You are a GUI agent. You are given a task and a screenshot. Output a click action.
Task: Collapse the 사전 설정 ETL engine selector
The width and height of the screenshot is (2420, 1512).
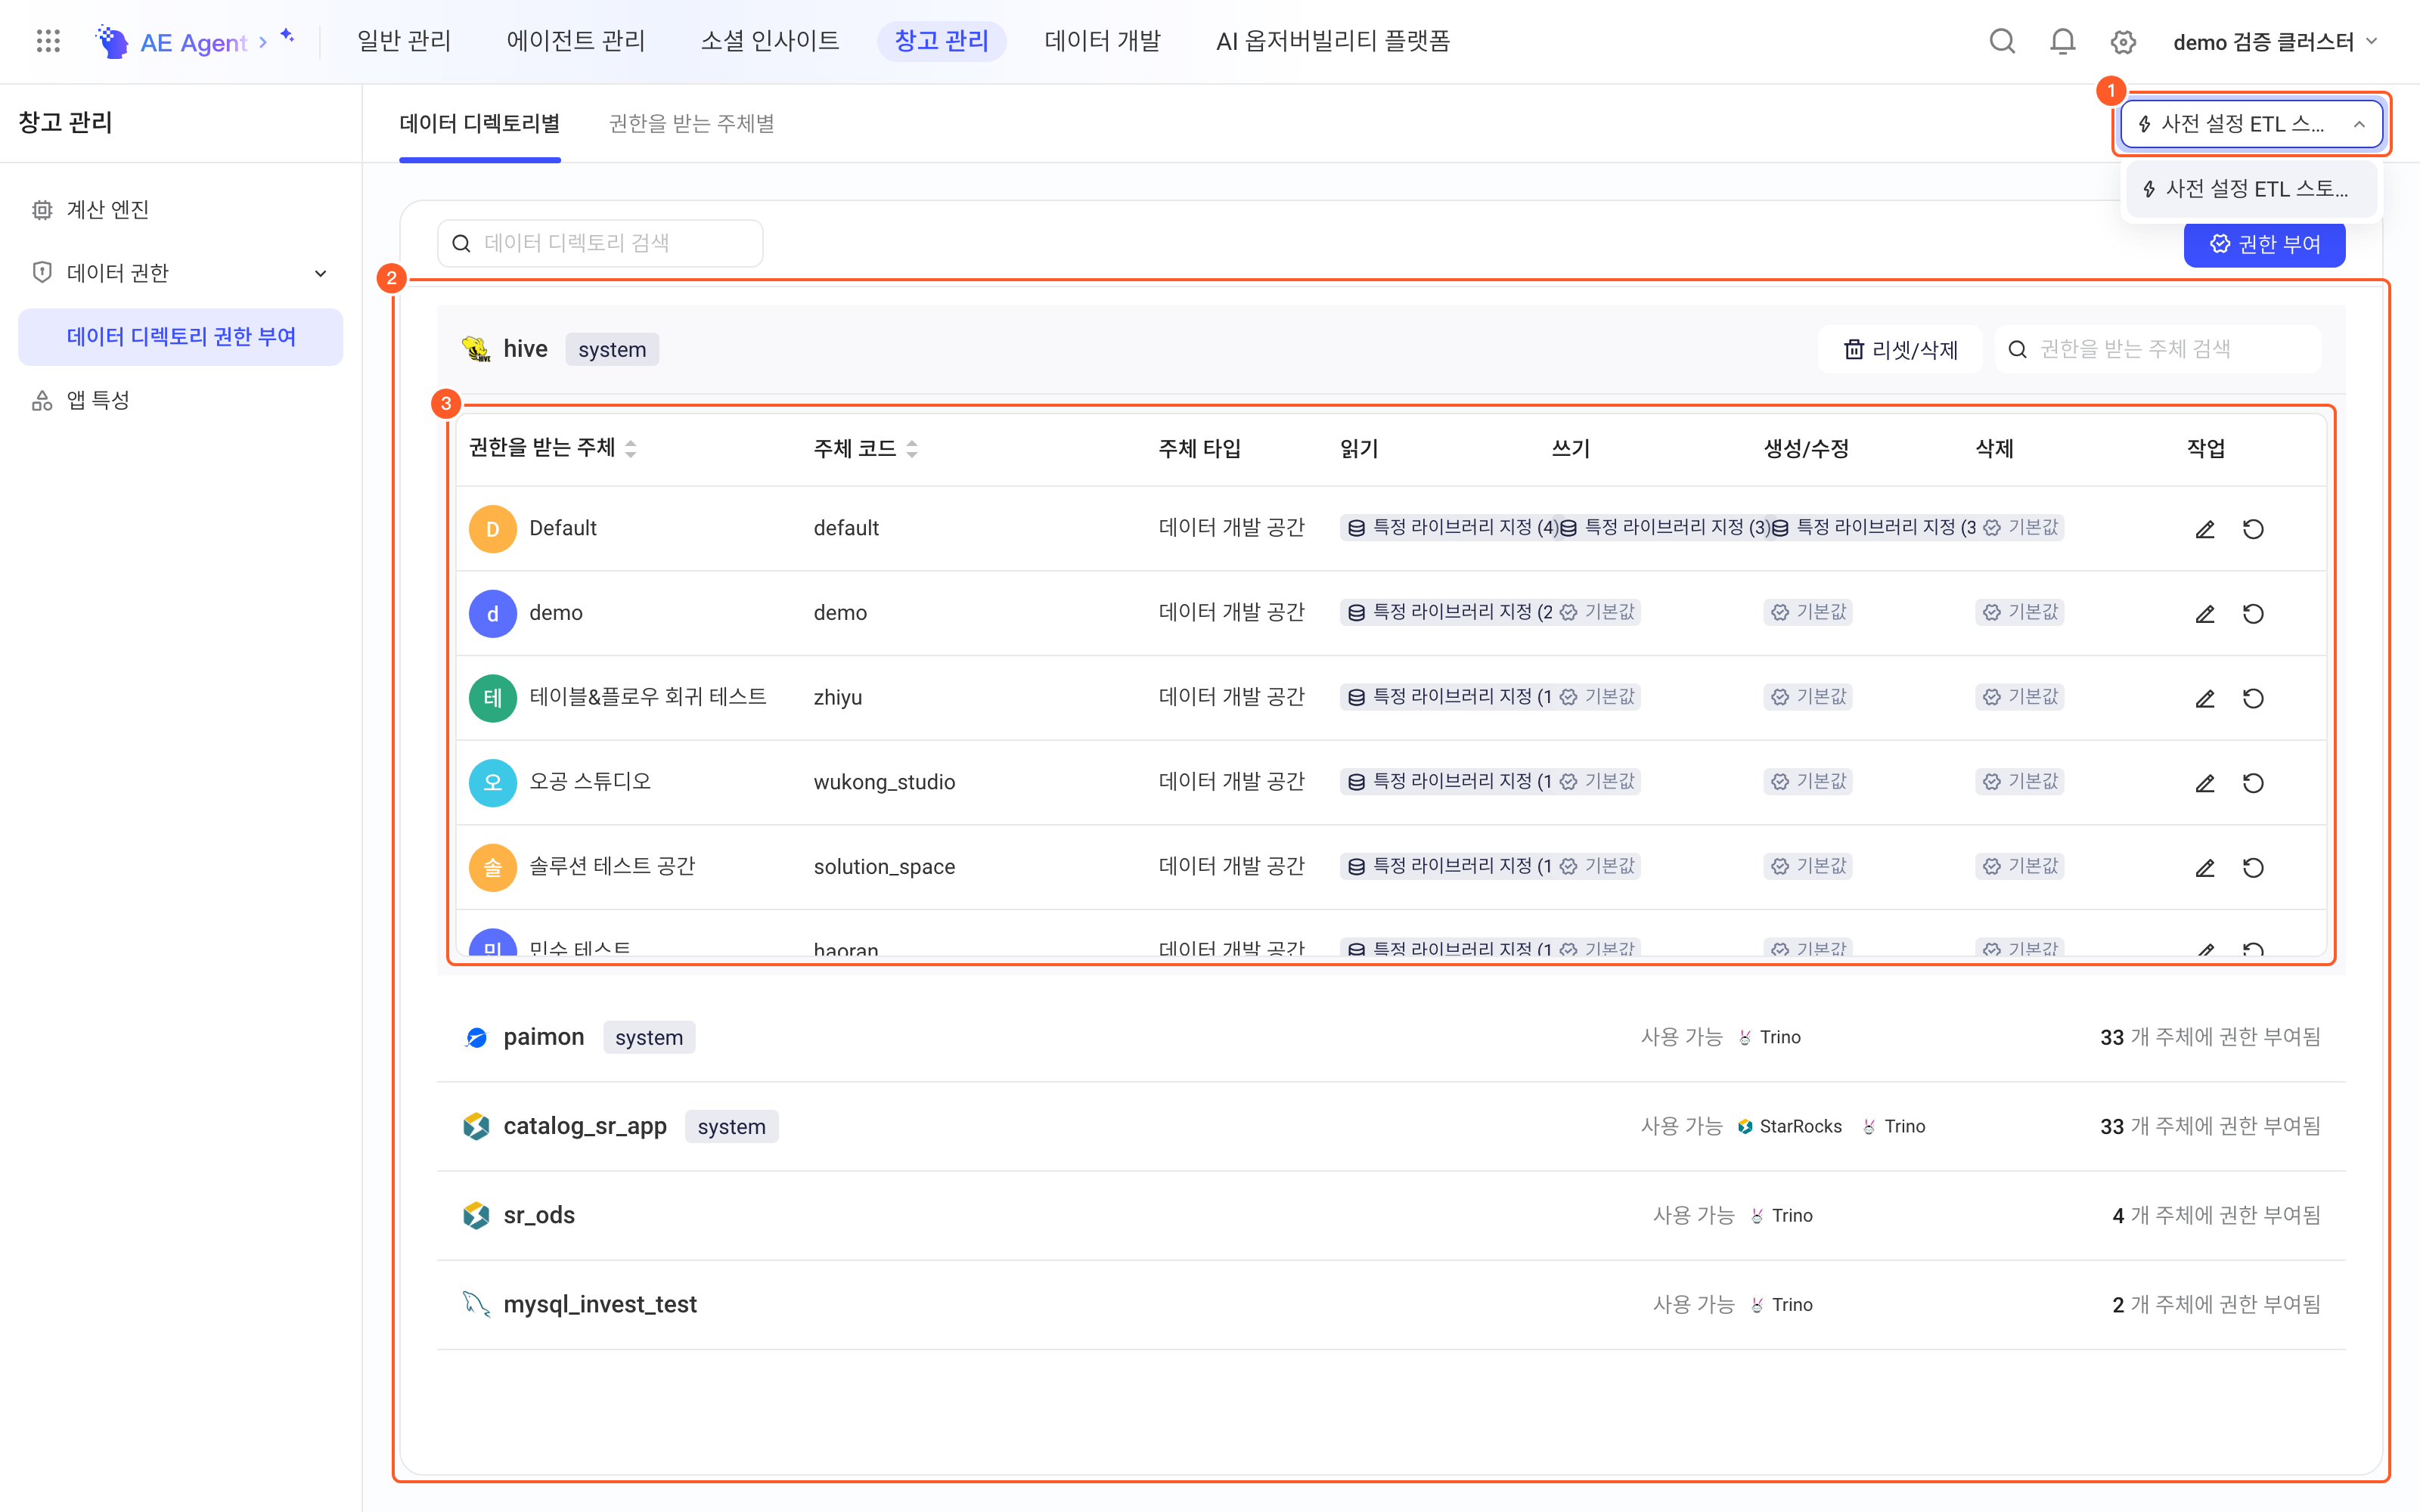[x=2251, y=124]
